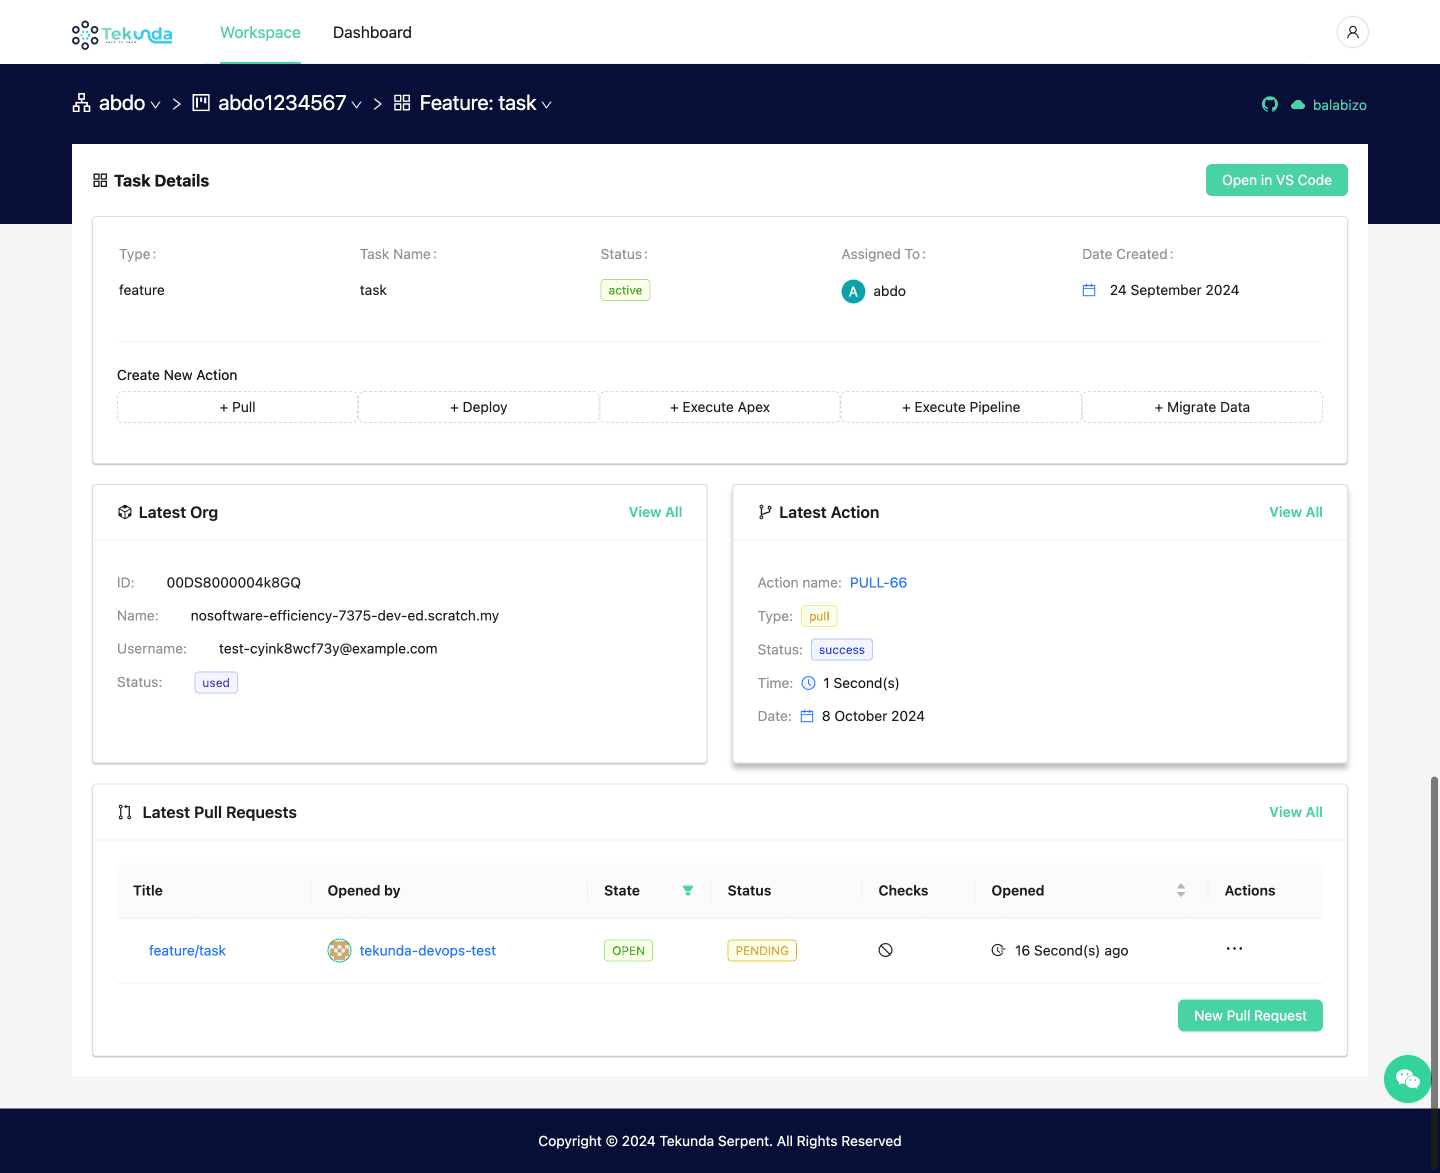The width and height of the screenshot is (1440, 1173).
Task: Sort the Opened column
Action: coord(1181,891)
